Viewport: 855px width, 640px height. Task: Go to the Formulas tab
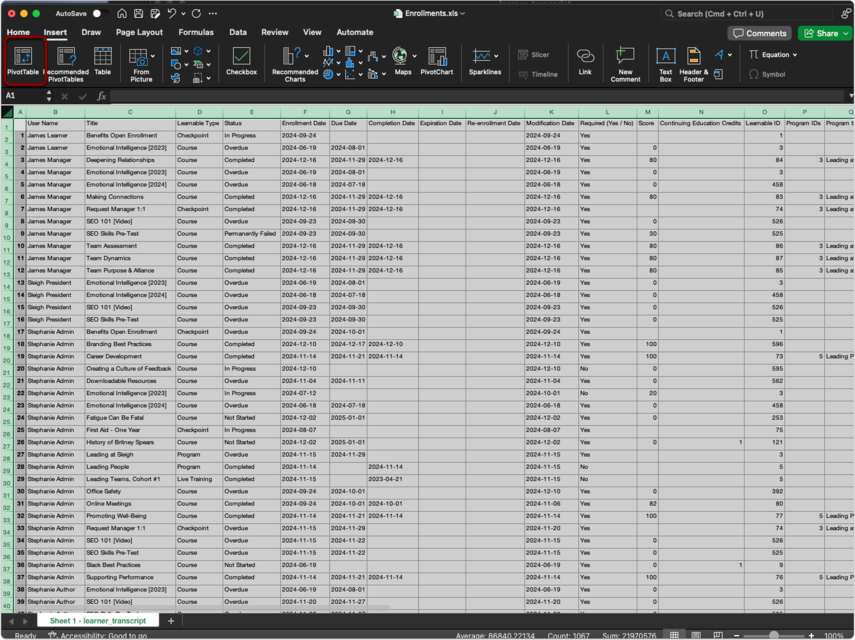196,32
